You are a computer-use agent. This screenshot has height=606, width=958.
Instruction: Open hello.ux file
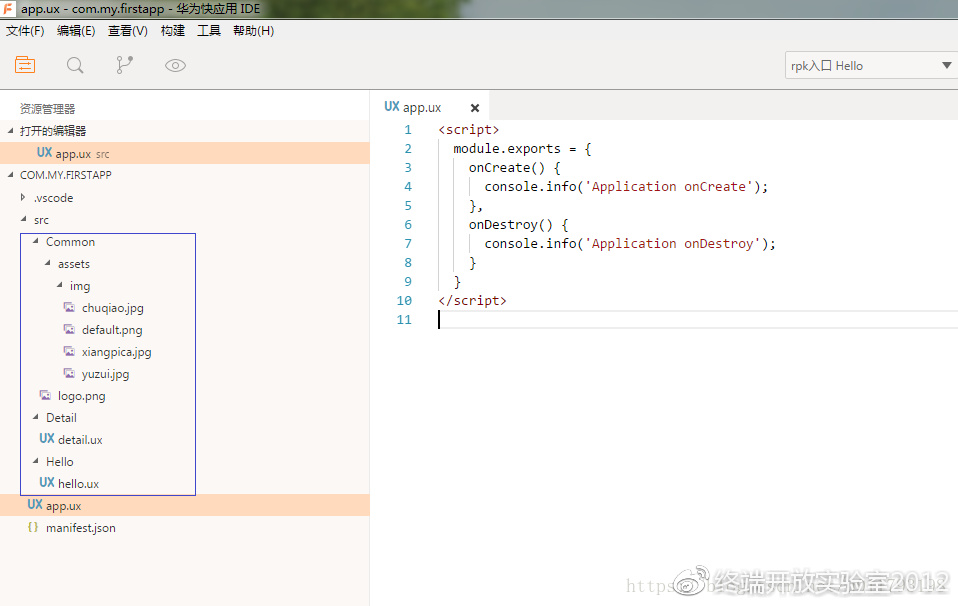78,484
